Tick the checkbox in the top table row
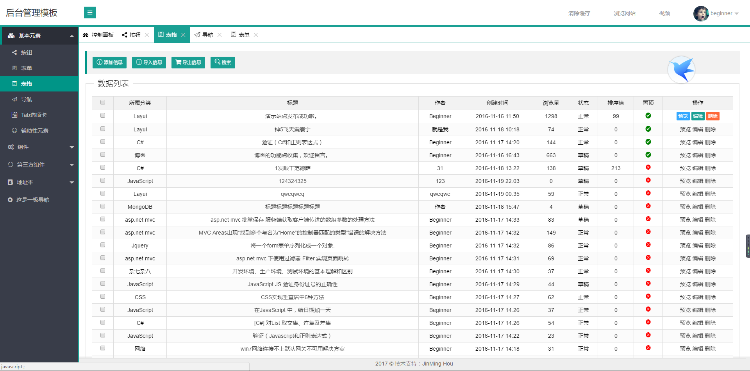This screenshot has width=750, height=371. click(102, 116)
